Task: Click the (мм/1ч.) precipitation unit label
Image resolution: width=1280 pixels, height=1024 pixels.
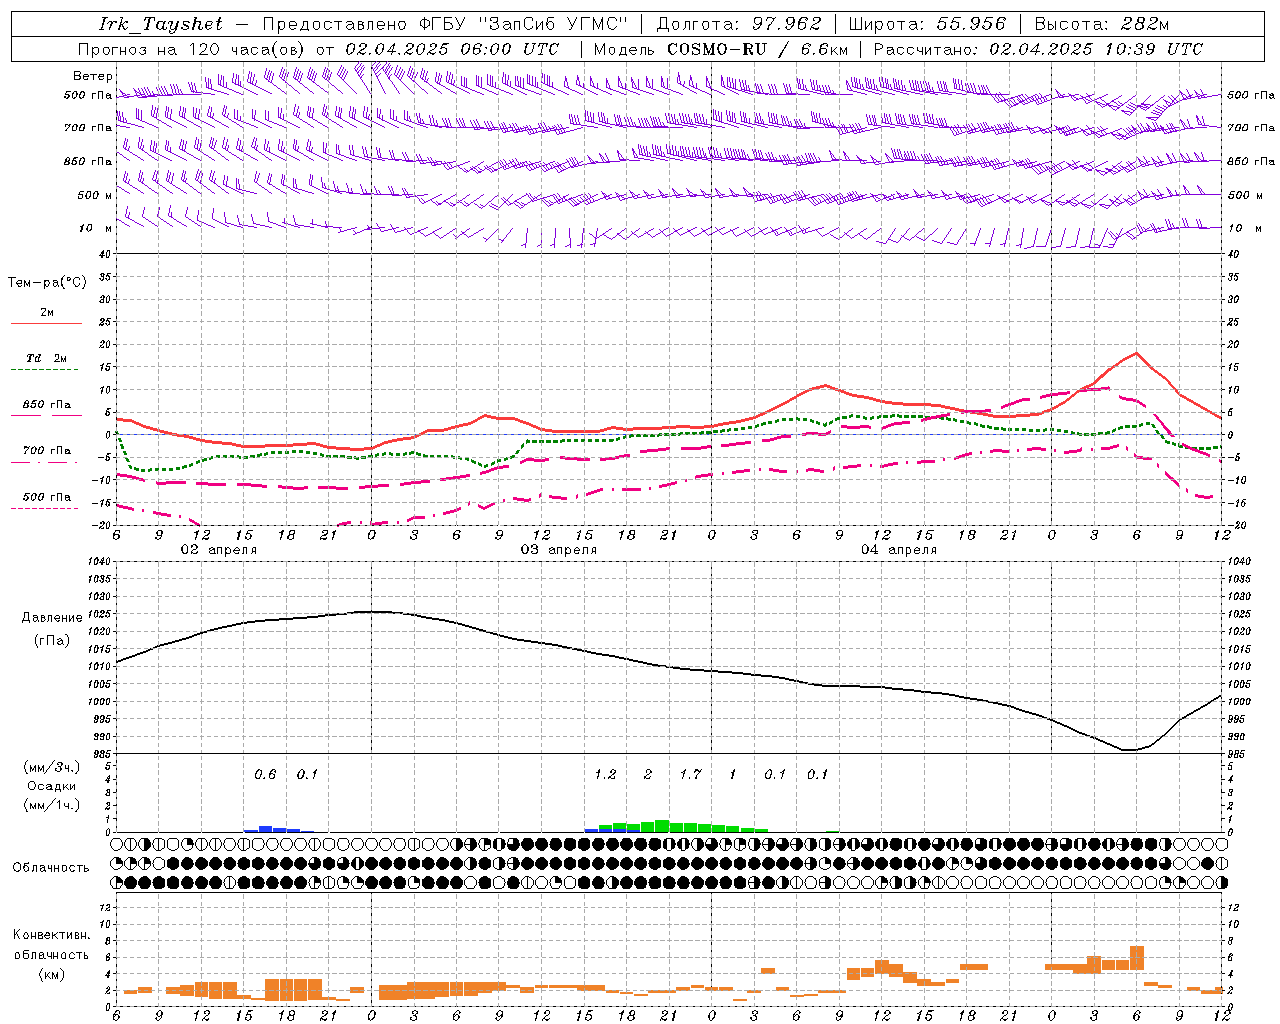Action: coord(50,805)
